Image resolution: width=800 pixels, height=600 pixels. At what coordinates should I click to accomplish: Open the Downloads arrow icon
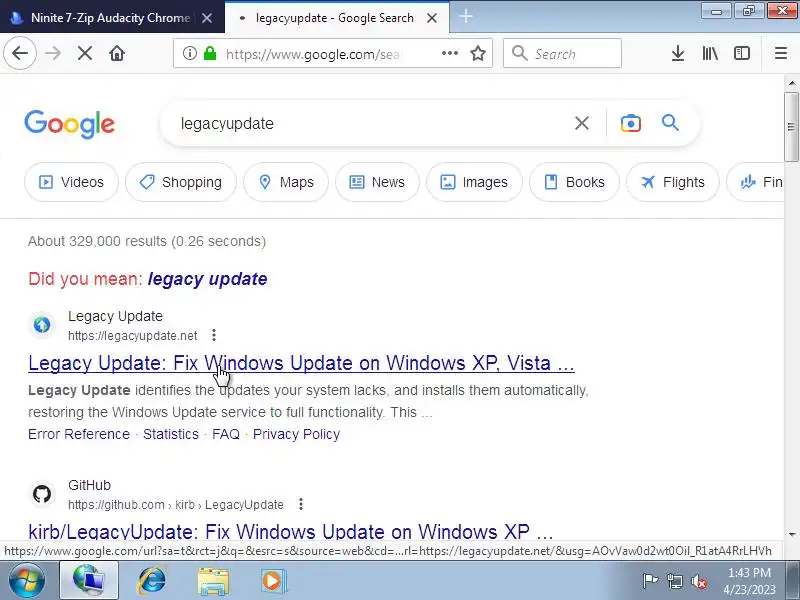[678, 53]
